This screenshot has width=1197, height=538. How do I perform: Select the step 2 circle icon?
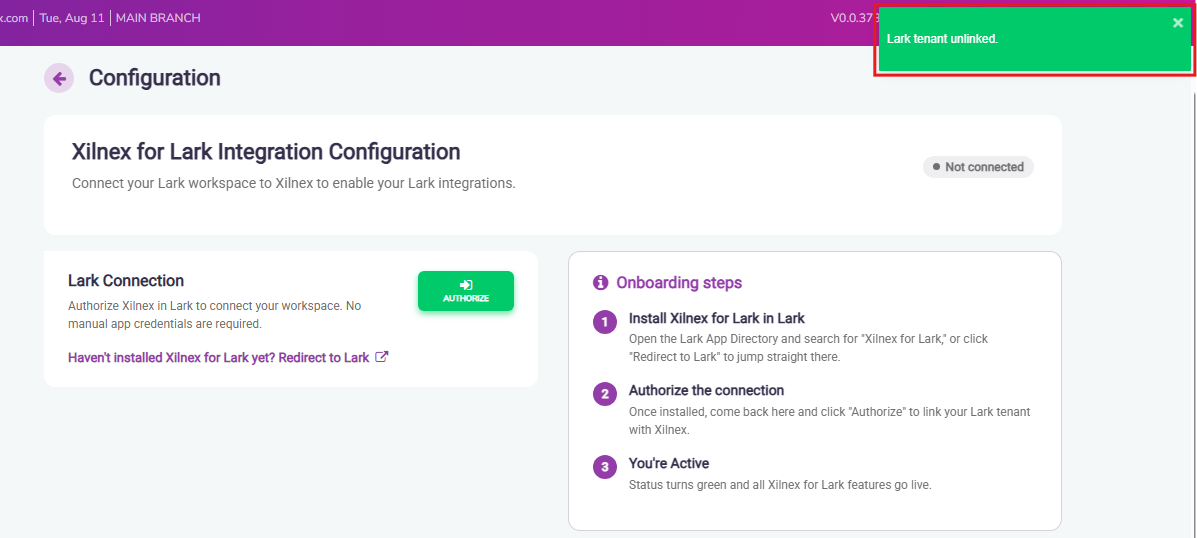tap(605, 395)
